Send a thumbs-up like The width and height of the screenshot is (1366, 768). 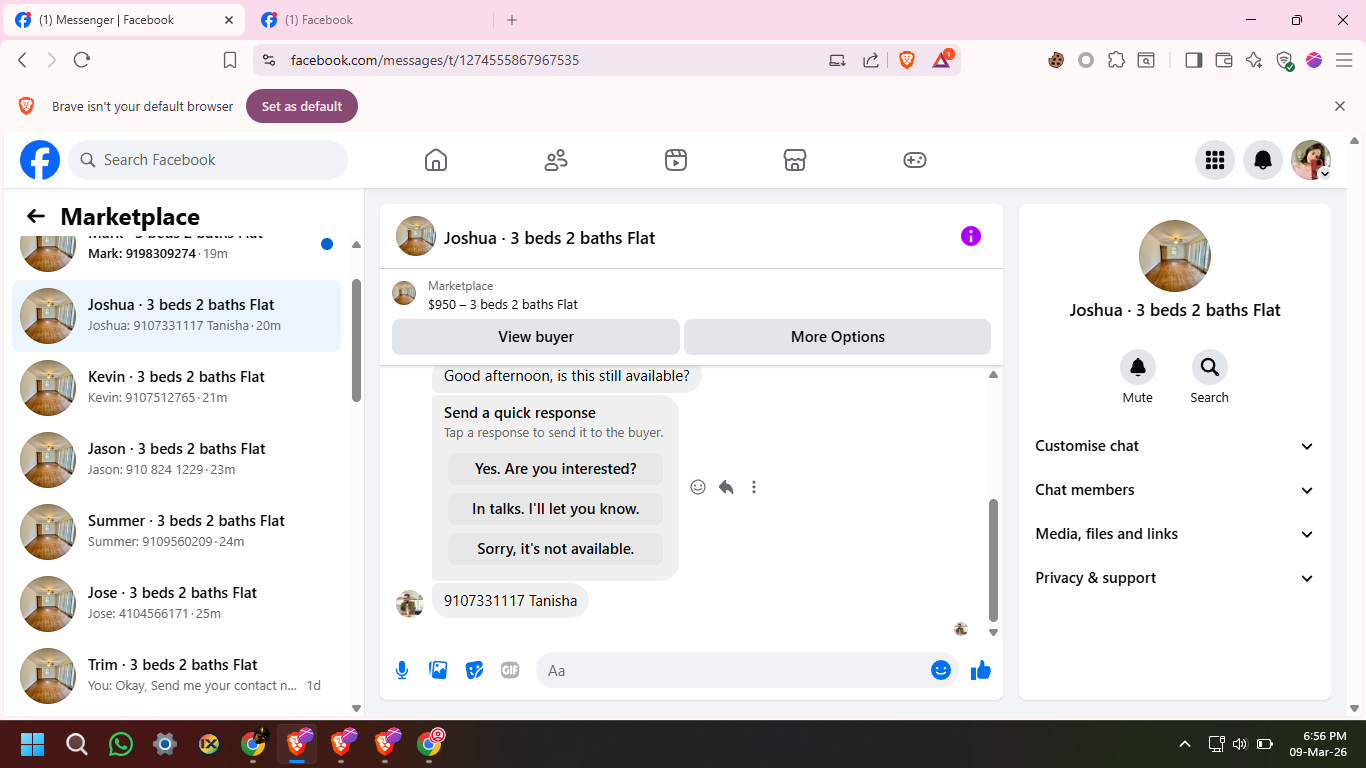981,670
